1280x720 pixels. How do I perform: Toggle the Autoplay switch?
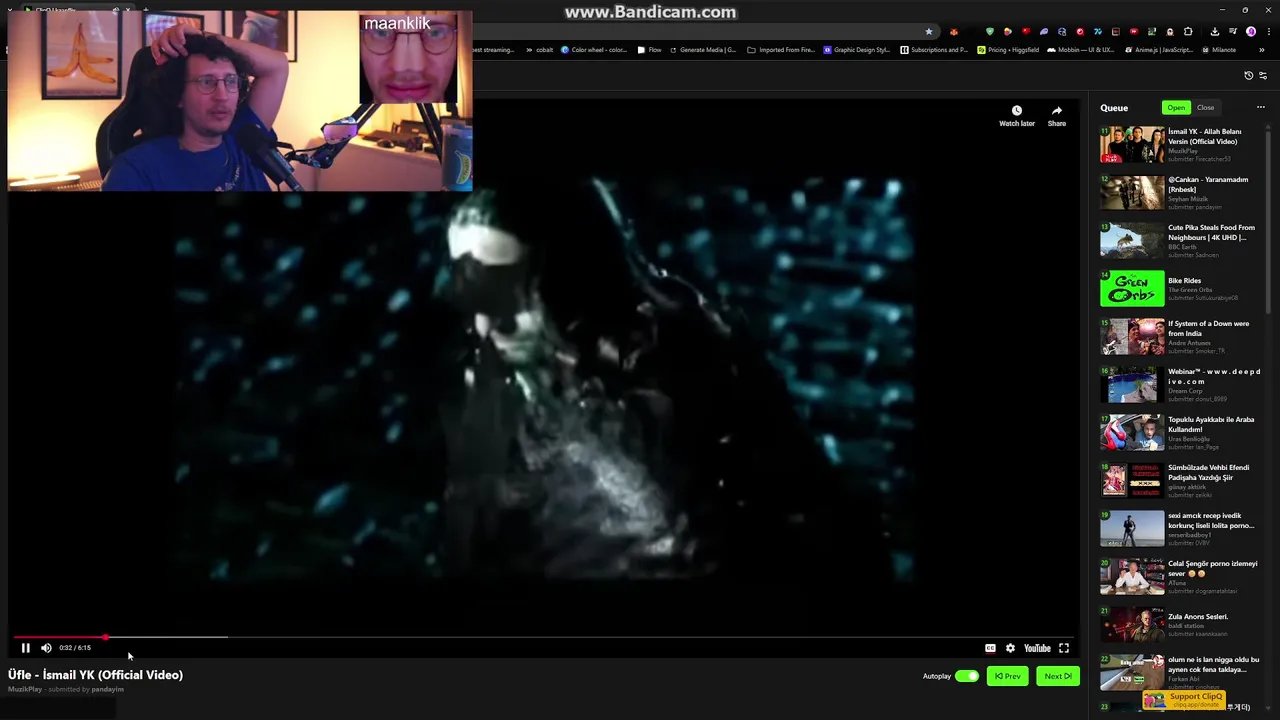[x=967, y=676]
